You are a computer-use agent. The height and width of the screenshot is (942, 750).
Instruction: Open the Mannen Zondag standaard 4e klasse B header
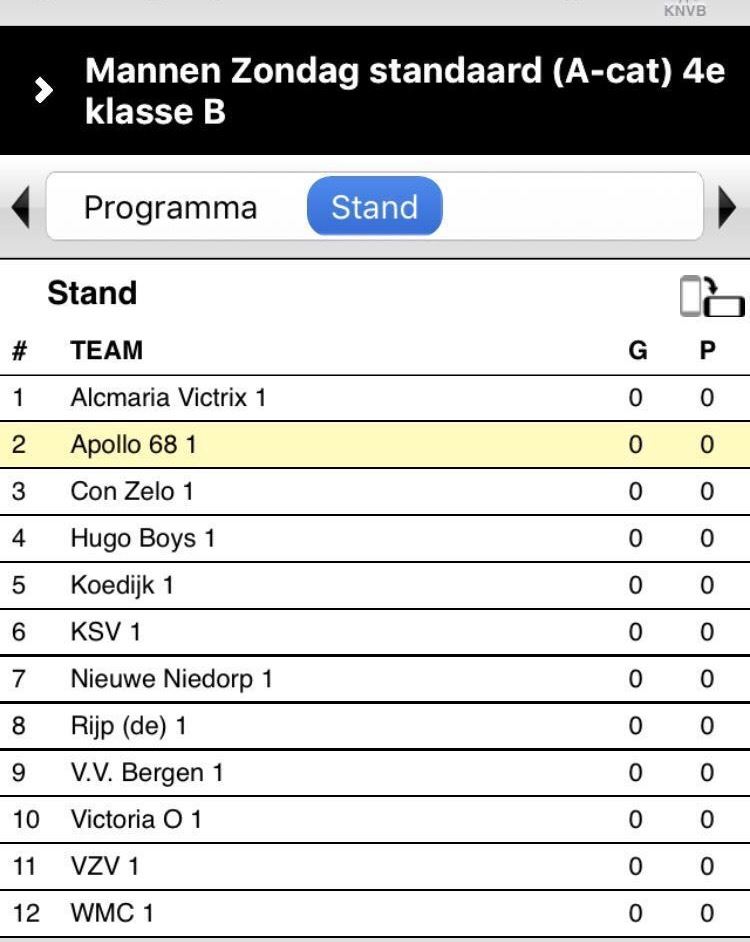pos(375,90)
